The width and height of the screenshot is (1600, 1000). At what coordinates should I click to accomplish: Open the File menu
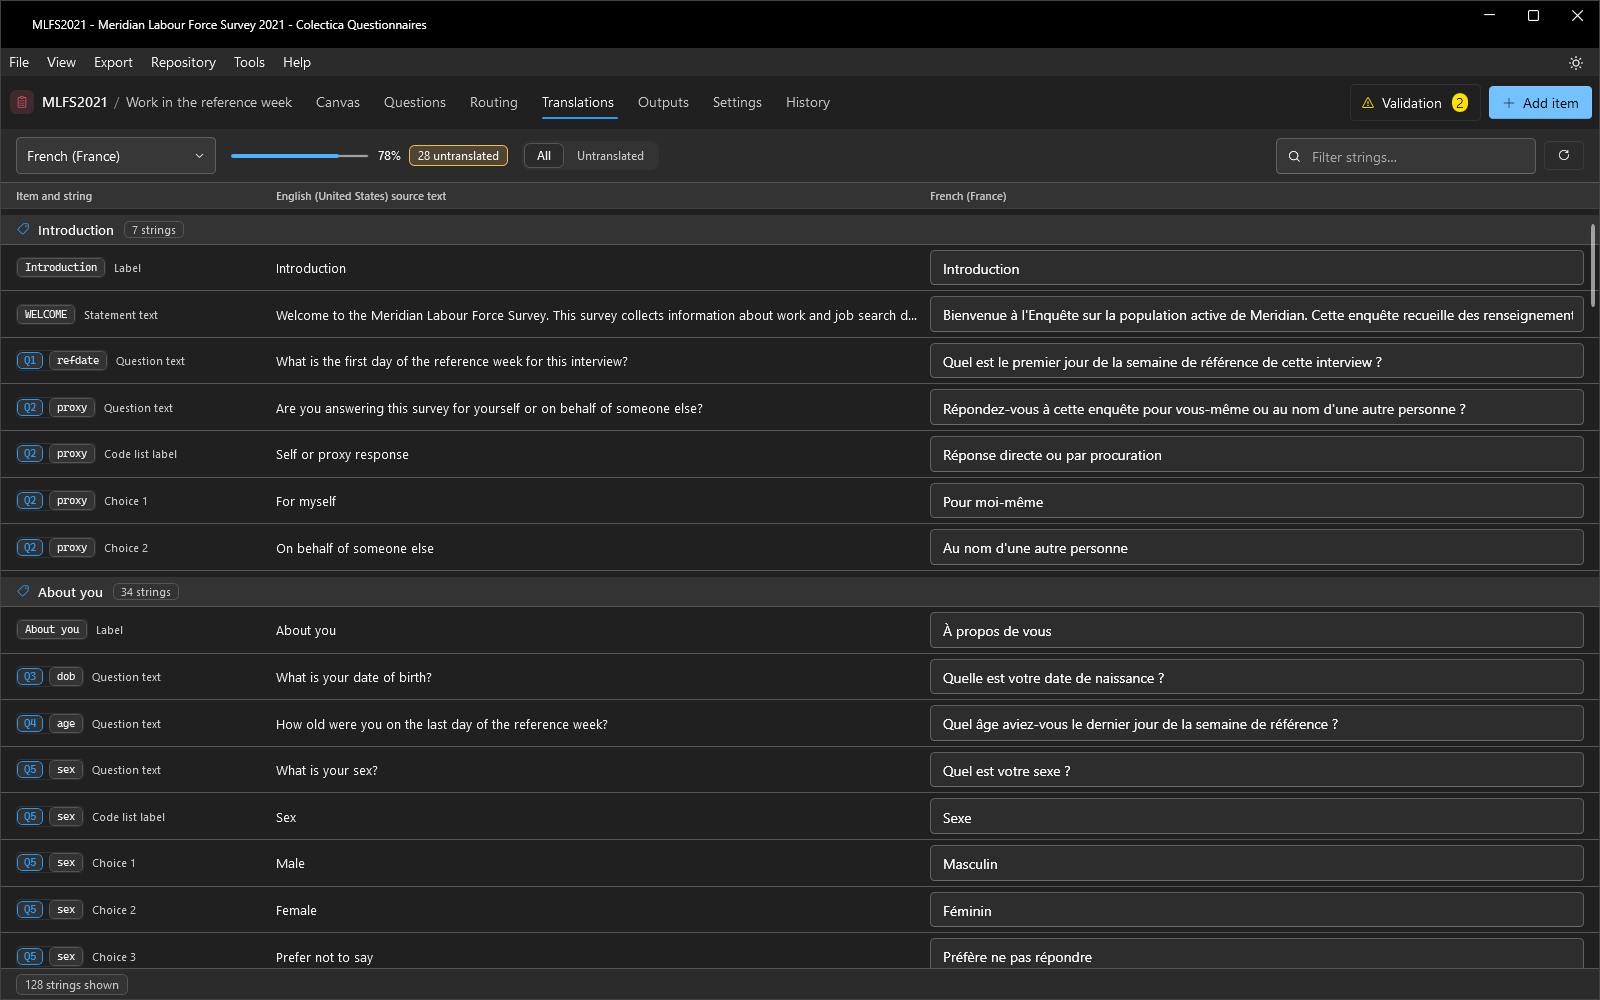19,62
